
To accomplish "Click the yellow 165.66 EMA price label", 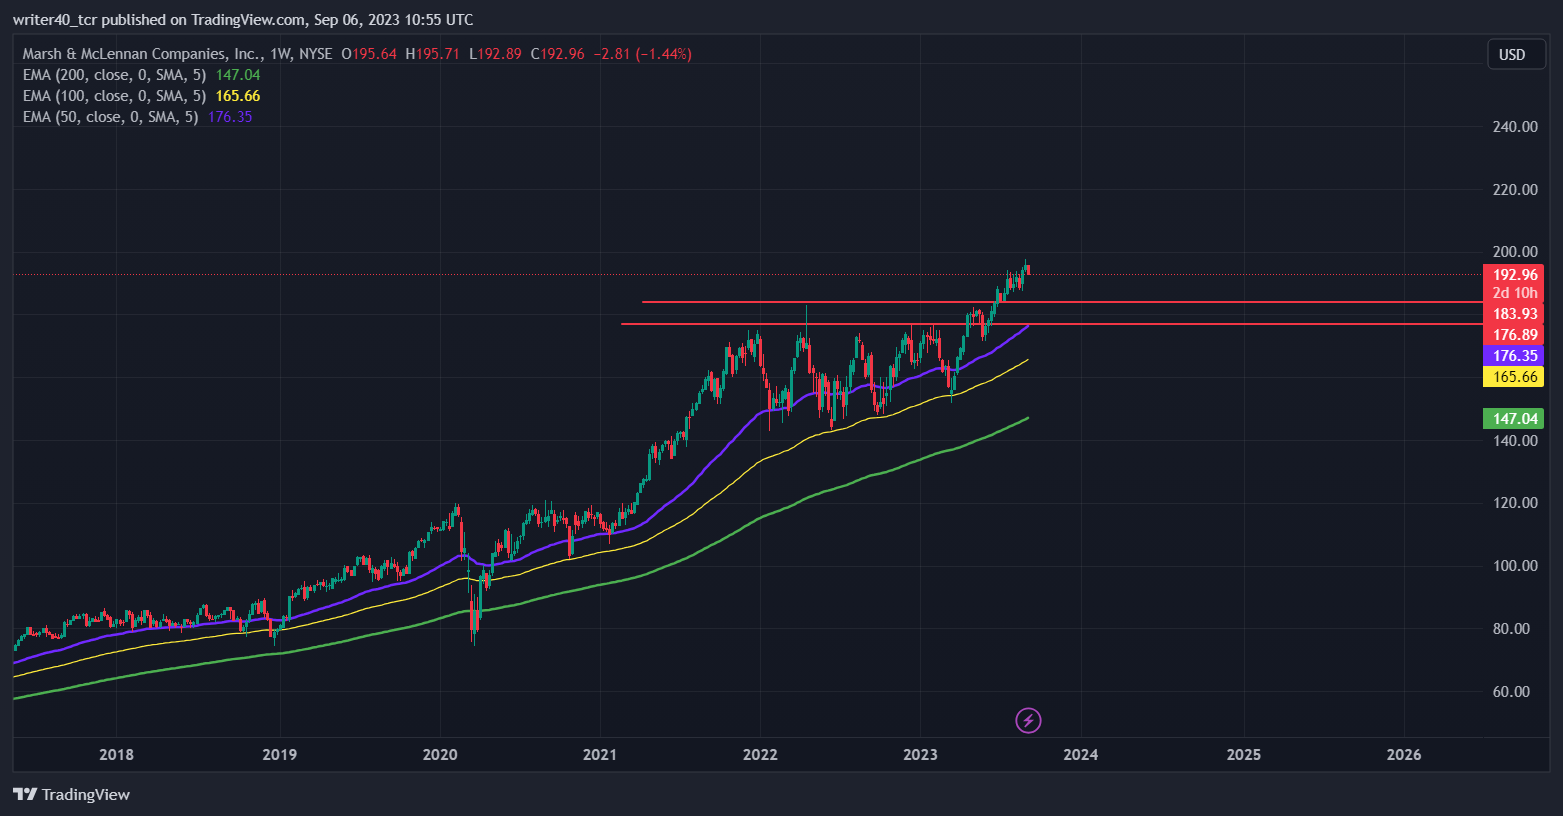I will [1514, 377].
